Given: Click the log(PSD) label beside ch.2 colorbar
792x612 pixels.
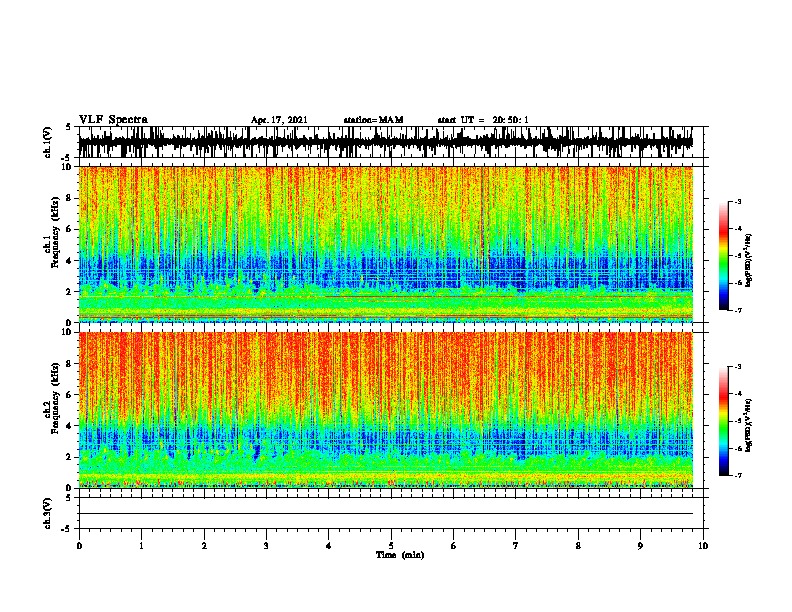Looking at the screenshot, I should coord(749,425).
